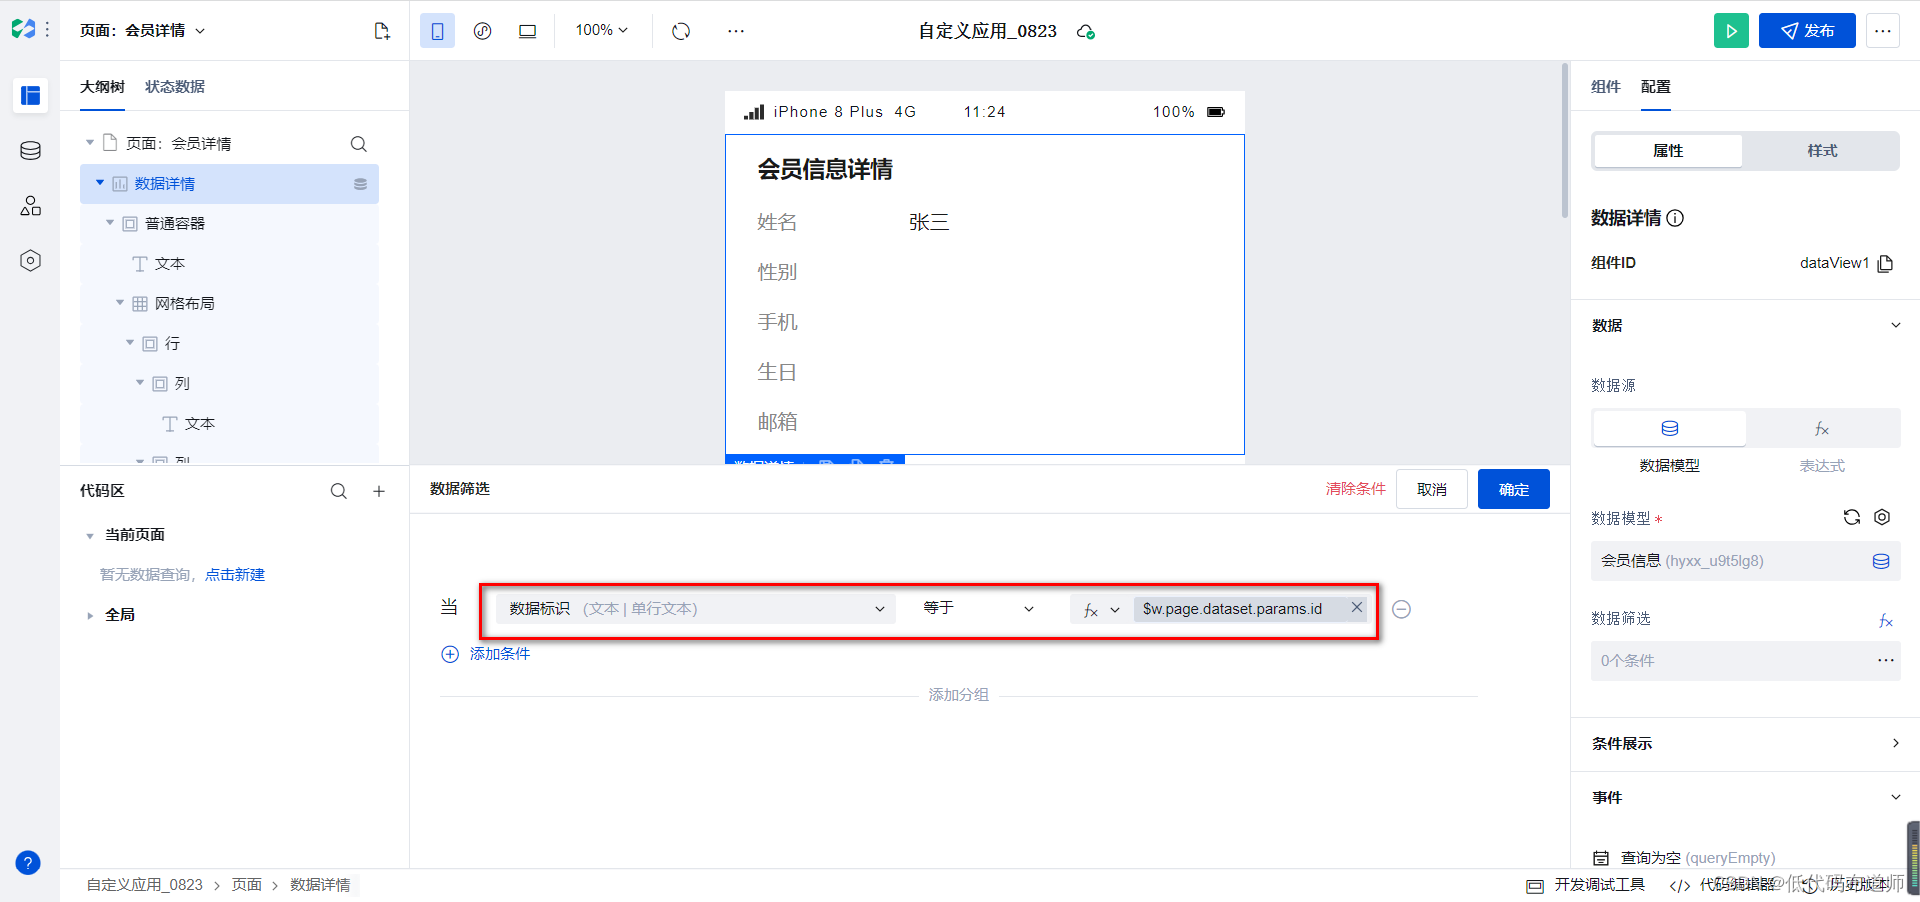Search the 代码区 code area
Screen dimensions: 1920x902
click(x=339, y=491)
